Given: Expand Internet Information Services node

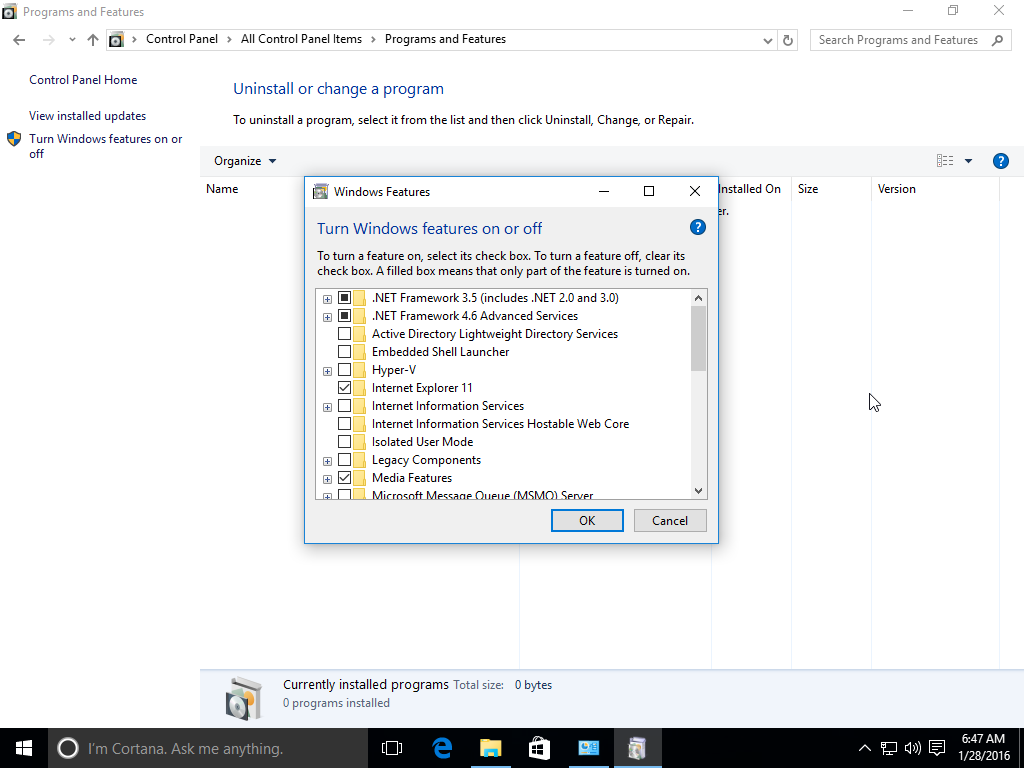Looking at the screenshot, I should pyautogui.click(x=327, y=407).
